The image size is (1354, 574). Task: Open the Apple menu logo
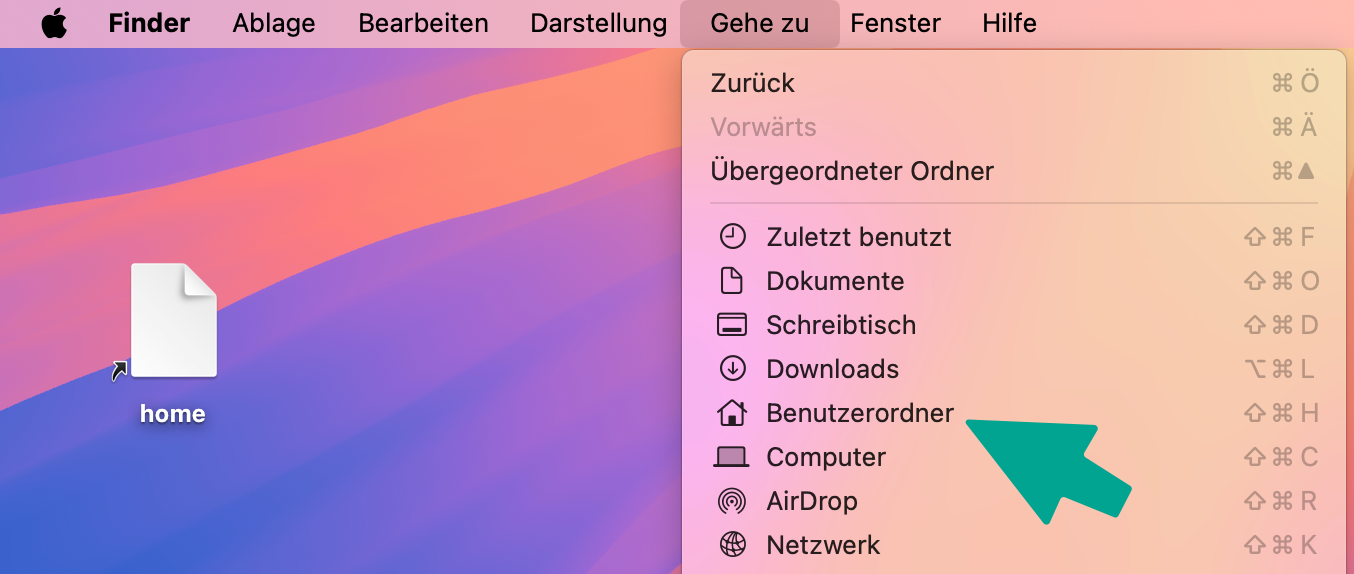54,23
